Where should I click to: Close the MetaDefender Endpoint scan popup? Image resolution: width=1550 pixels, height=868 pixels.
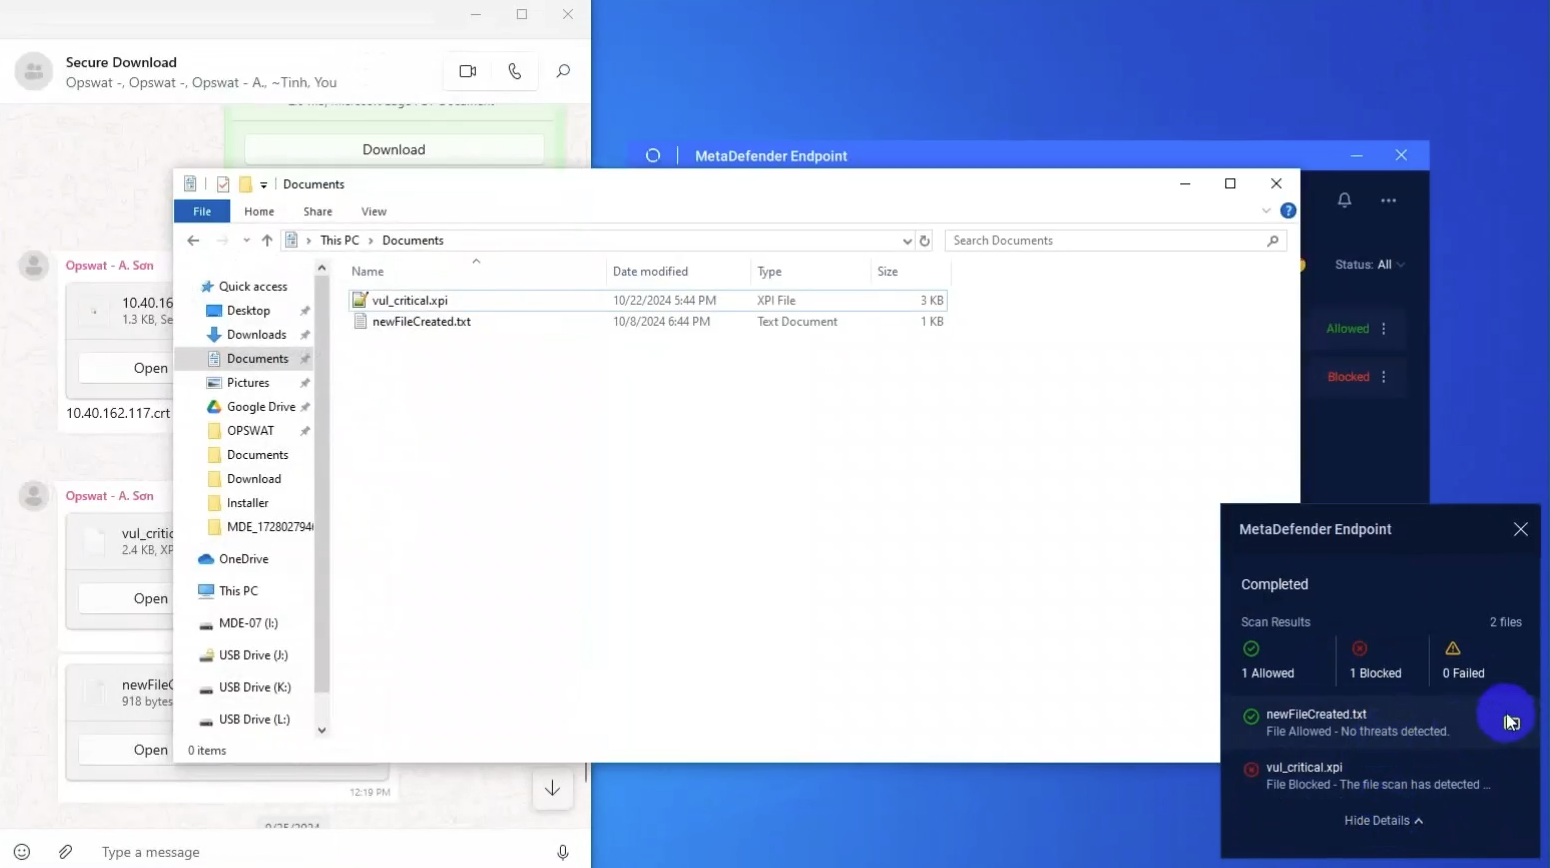(1520, 529)
